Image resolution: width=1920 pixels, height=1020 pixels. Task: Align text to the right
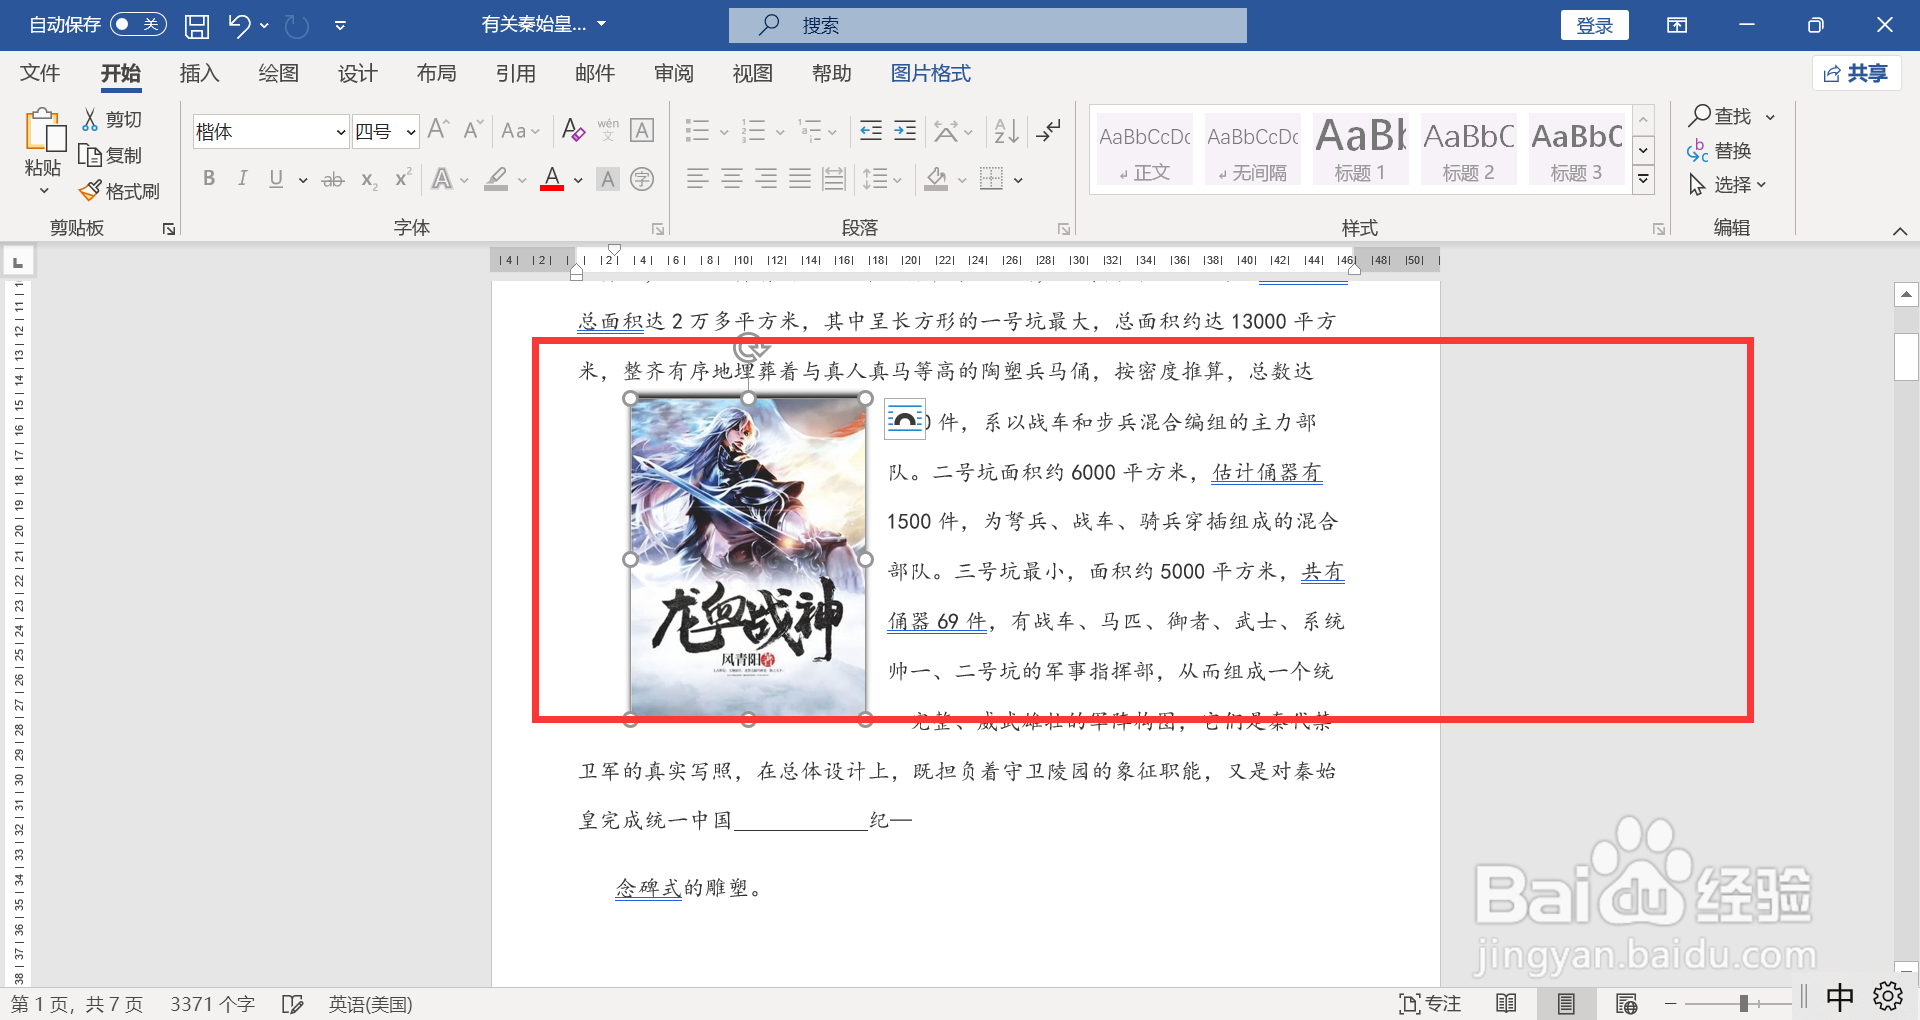click(x=766, y=179)
